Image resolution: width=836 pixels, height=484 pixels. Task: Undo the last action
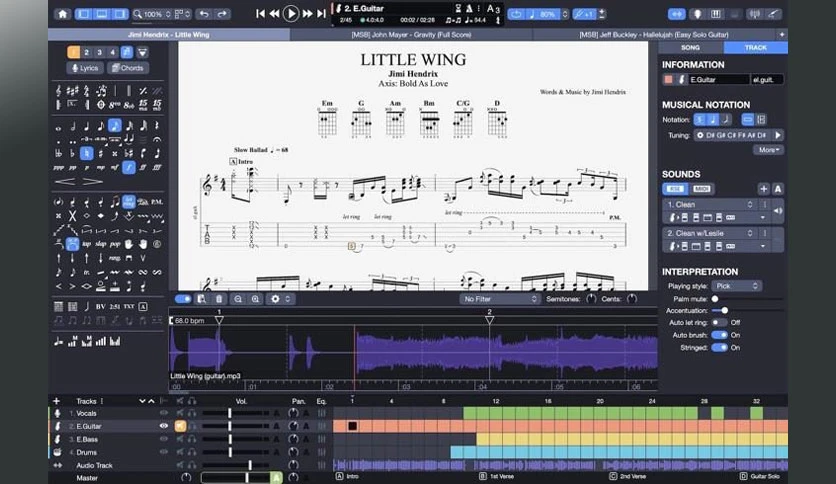click(204, 14)
